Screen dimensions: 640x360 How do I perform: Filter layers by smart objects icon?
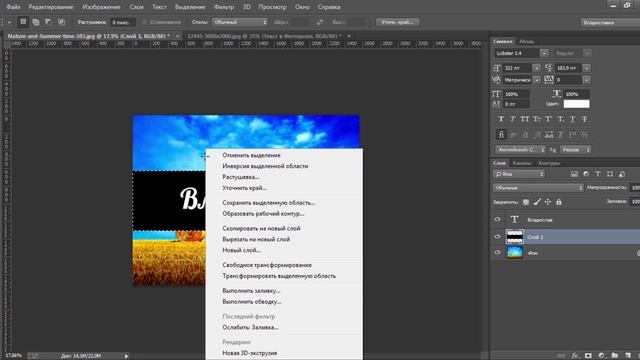pyautogui.click(x=622, y=174)
